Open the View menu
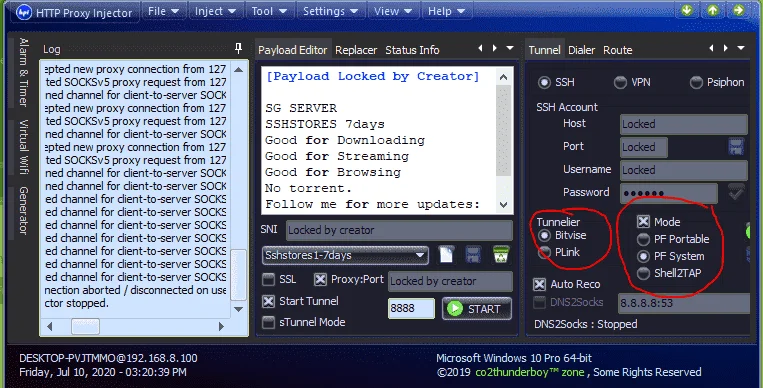The height and width of the screenshot is (388, 763). [393, 11]
